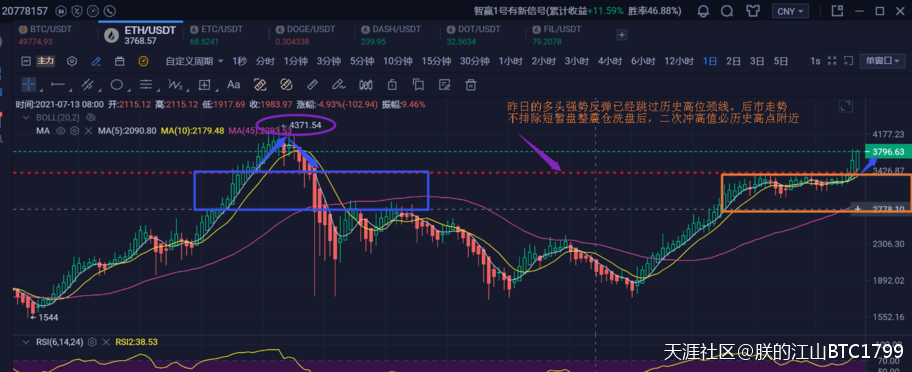Select the Fibonacci lines tool
The image size is (912, 372).
(x=146, y=85)
